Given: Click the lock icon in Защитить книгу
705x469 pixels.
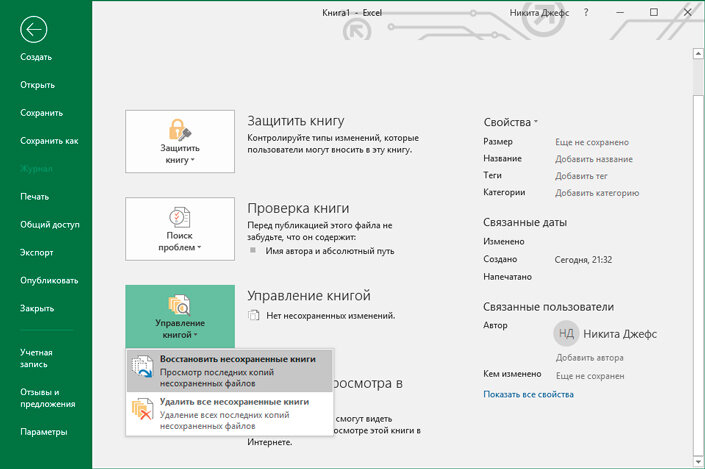Looking at the screenshot, I should [x=180, y=130].
